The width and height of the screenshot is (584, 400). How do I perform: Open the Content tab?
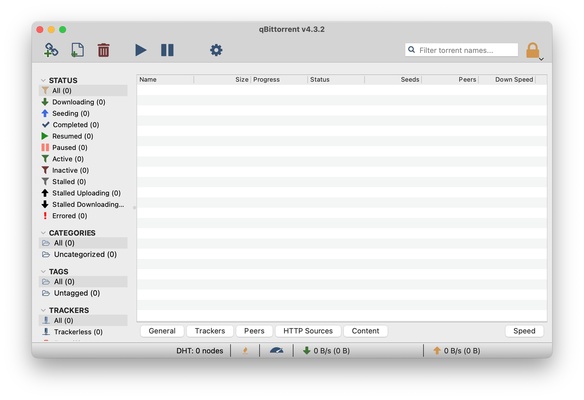point(365,331)
